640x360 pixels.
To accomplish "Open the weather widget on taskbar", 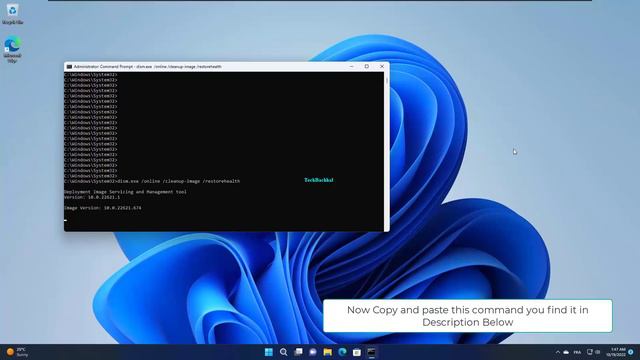I will (x=17, y=352).
